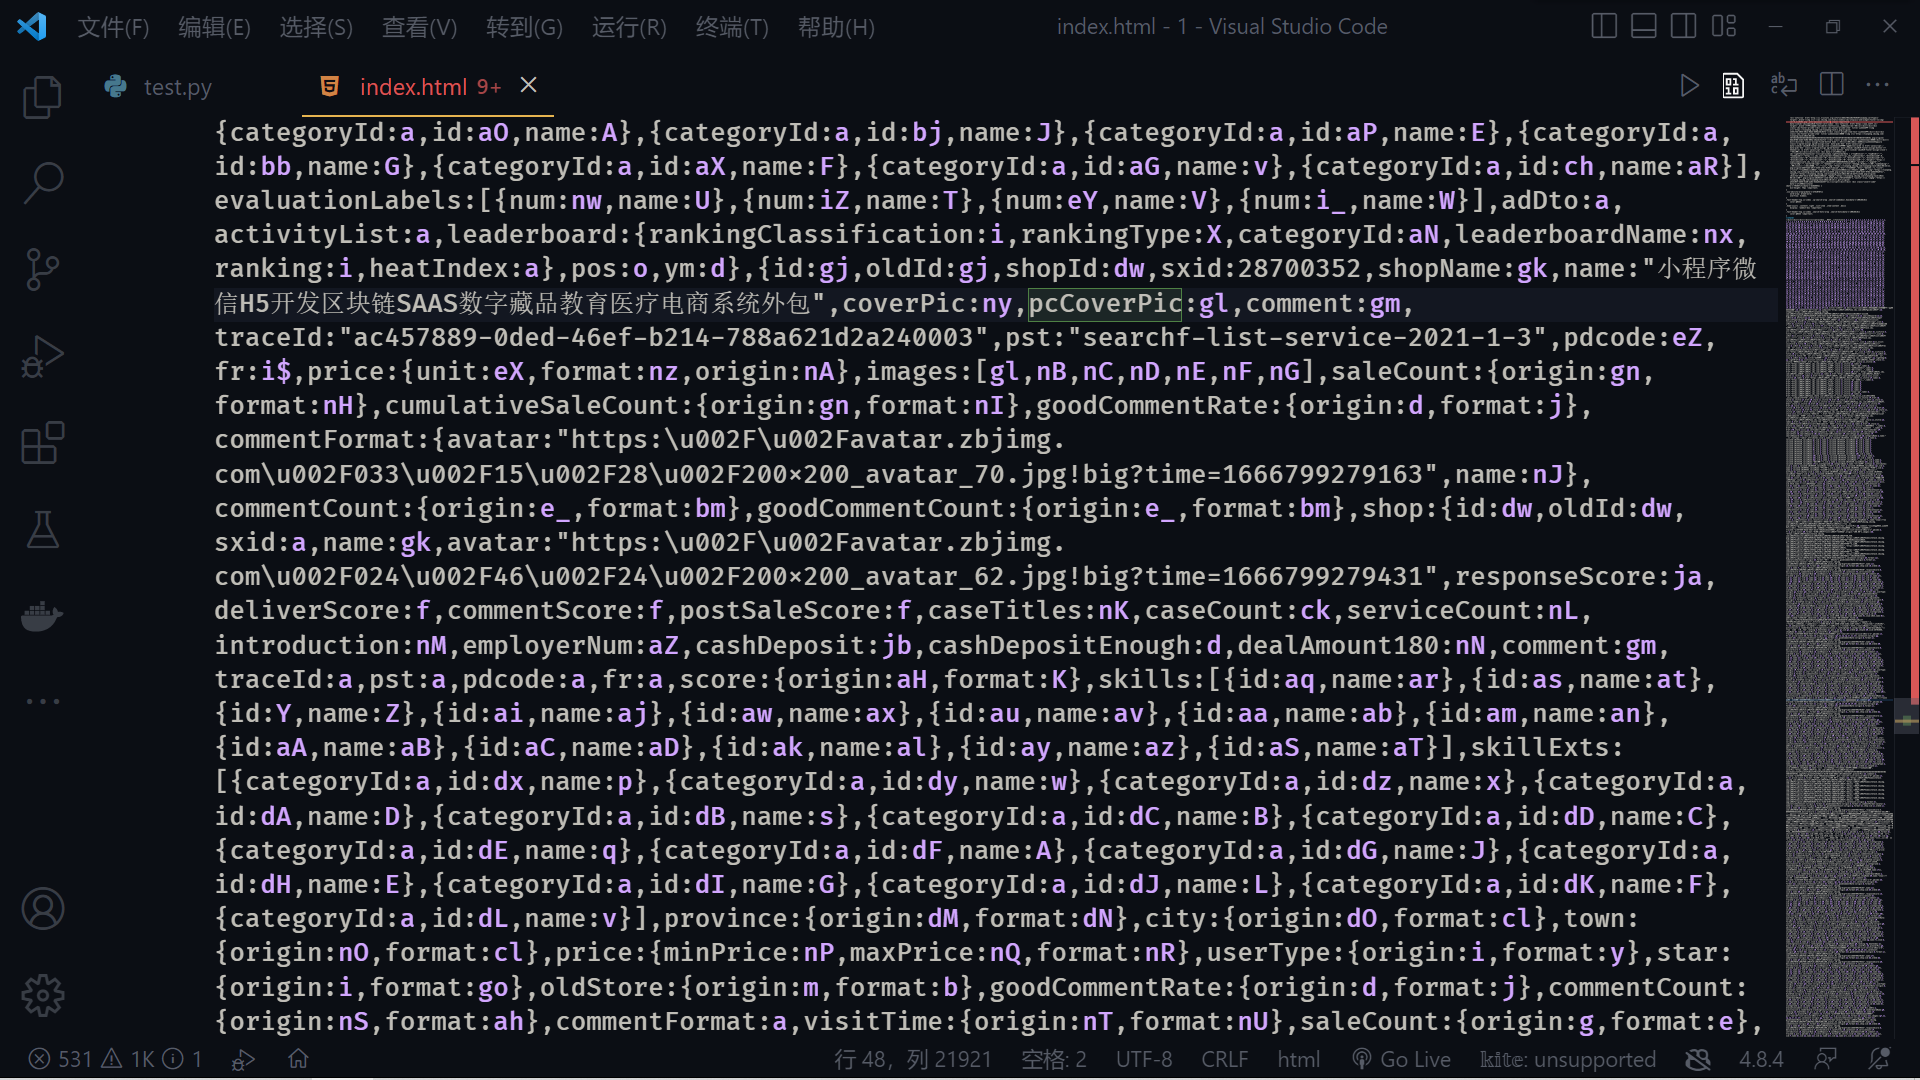This screenshot has width=1920, height=1080.
Task: Open Search in the activity bar
Action: tap(42, 183)
